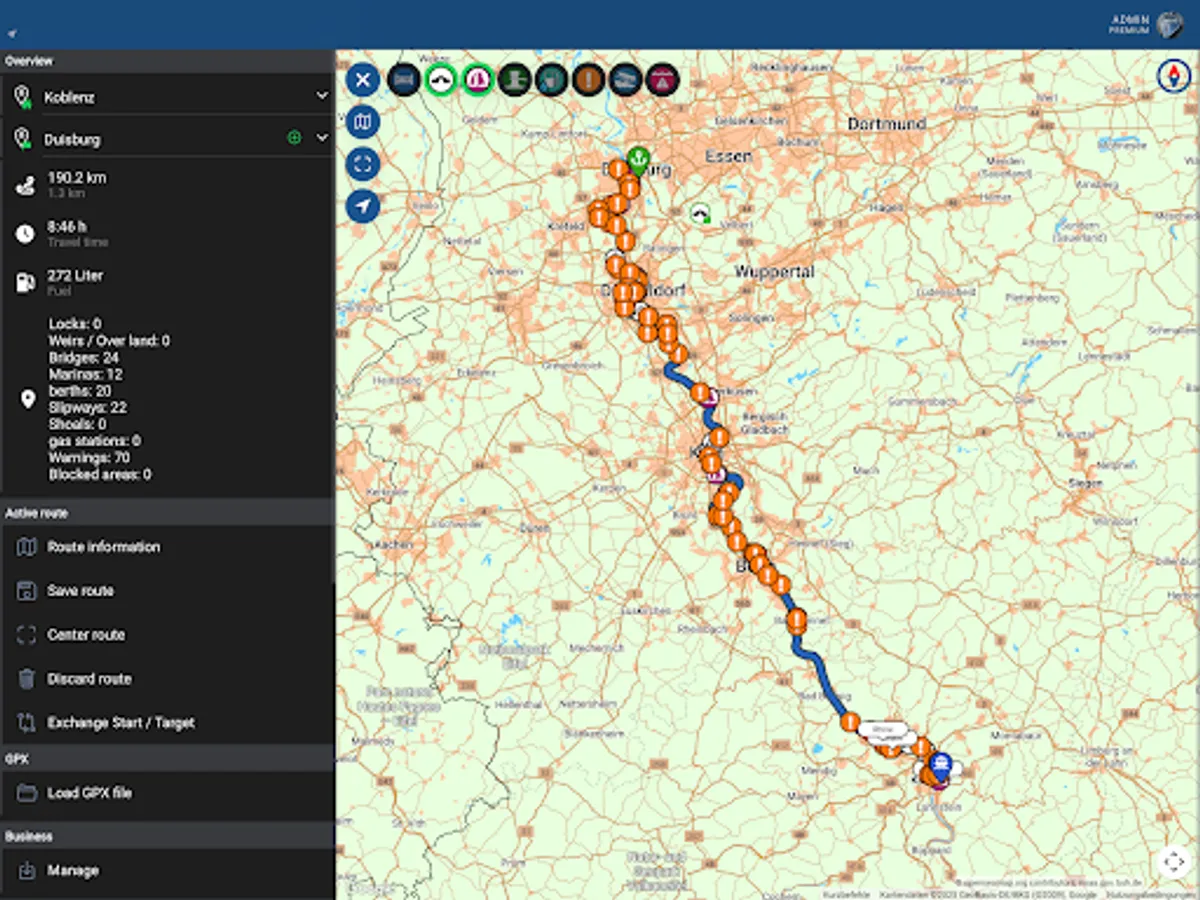The height and width of the screenshot is (900, 1200).
Task: Open the Manage option under Business
Action: click(75, 870)
